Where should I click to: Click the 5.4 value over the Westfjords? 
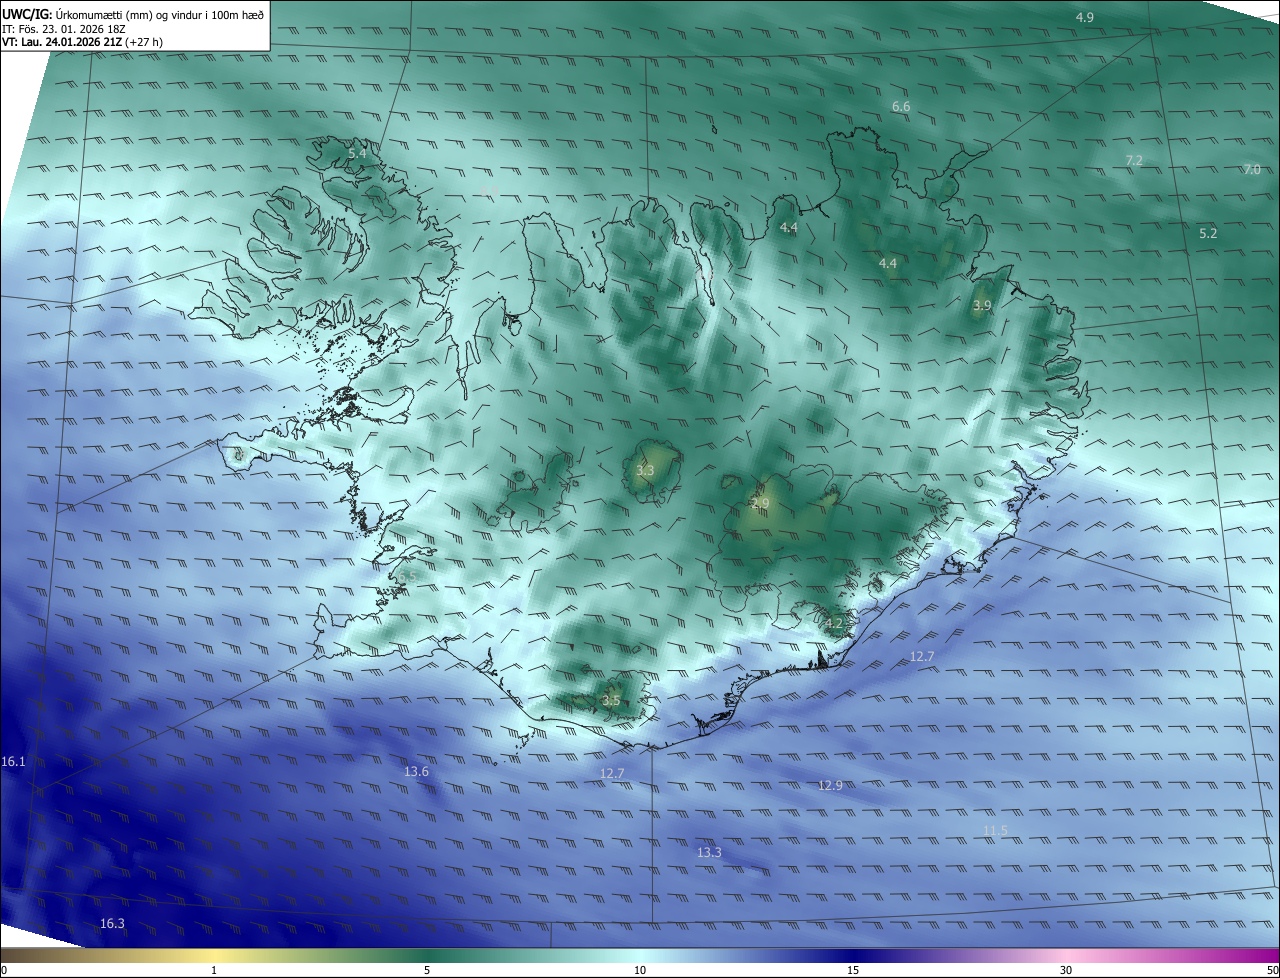point(357,154)
